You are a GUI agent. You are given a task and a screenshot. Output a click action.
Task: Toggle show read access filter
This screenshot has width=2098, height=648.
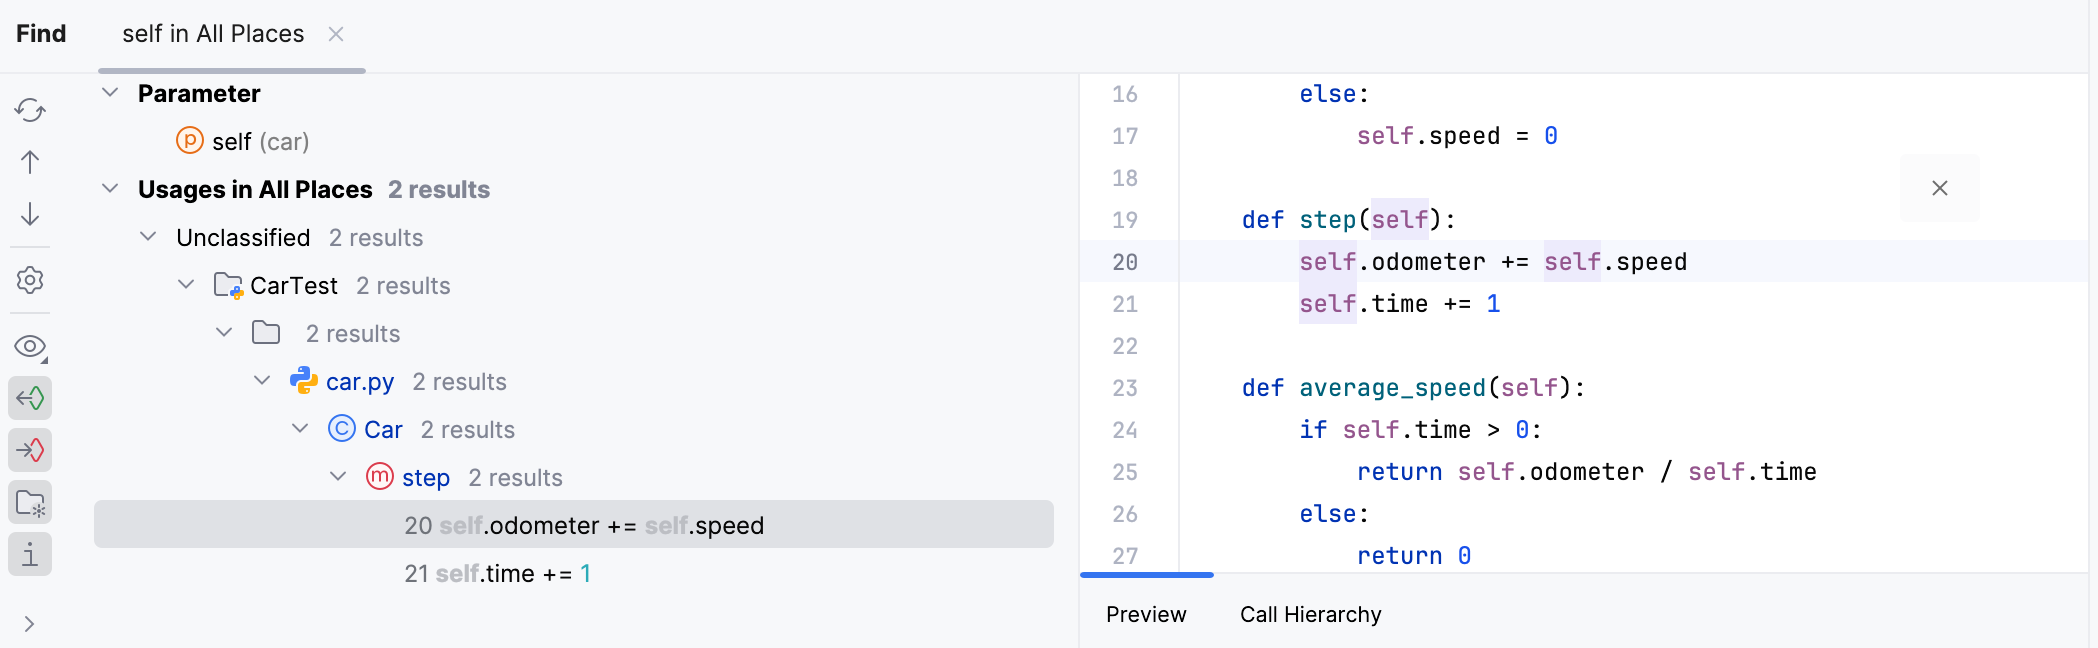[x=30, y=398]
